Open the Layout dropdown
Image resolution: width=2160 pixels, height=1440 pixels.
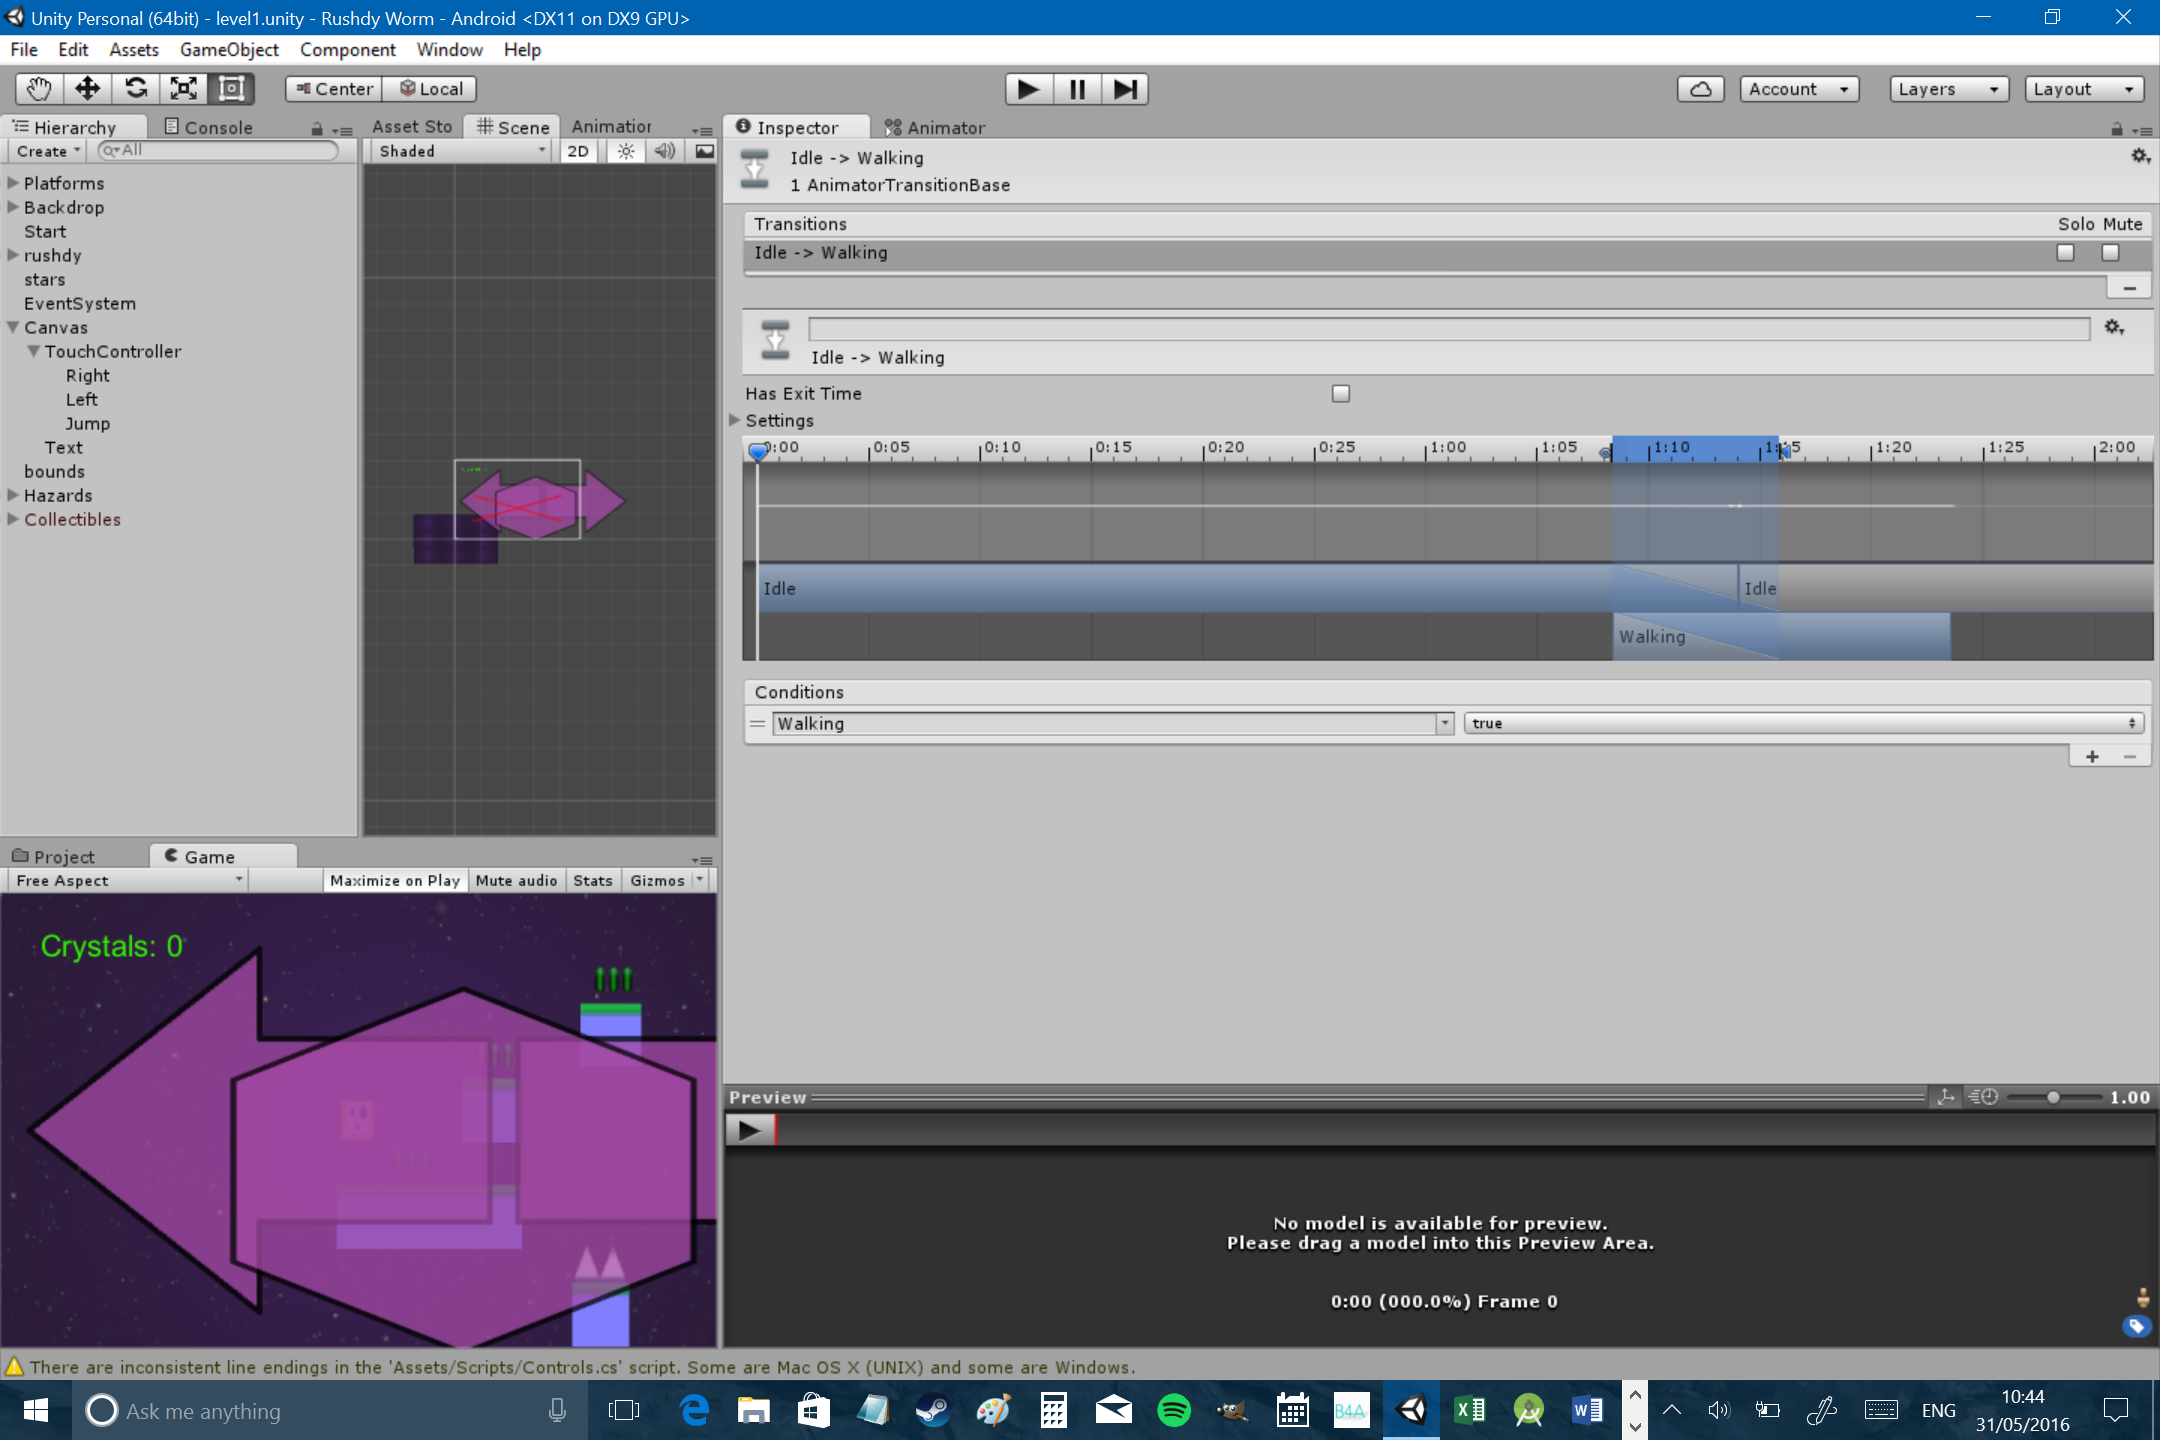tap(2084, 89)
